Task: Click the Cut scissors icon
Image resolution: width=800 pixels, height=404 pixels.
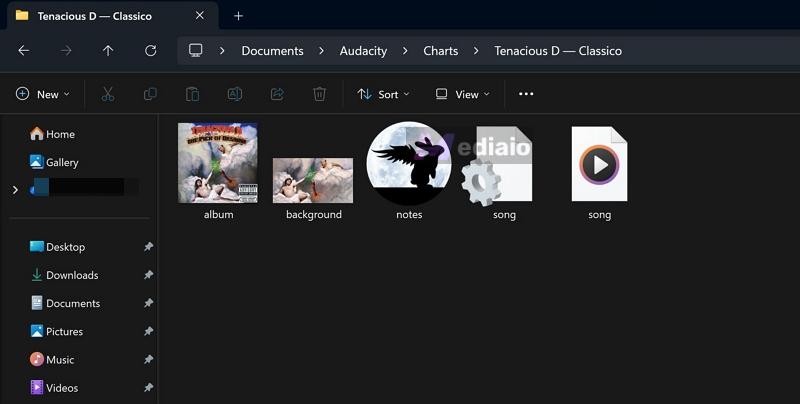Action: tap(108, 94)
